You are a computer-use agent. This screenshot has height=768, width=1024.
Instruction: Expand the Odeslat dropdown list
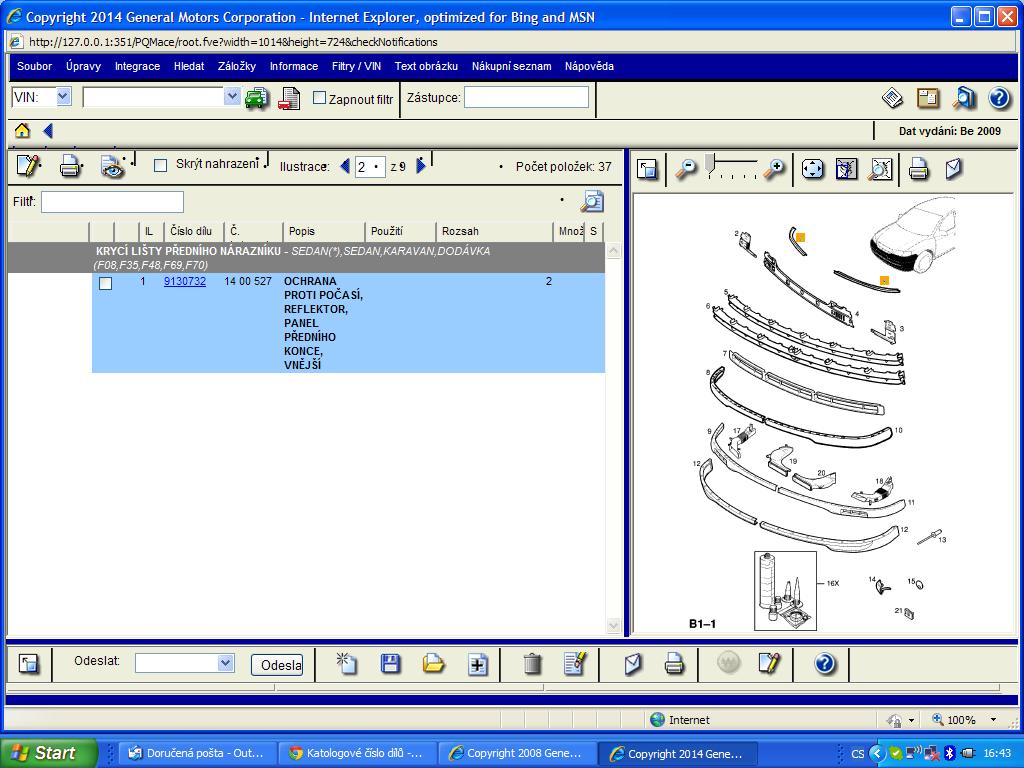(225, 663)
